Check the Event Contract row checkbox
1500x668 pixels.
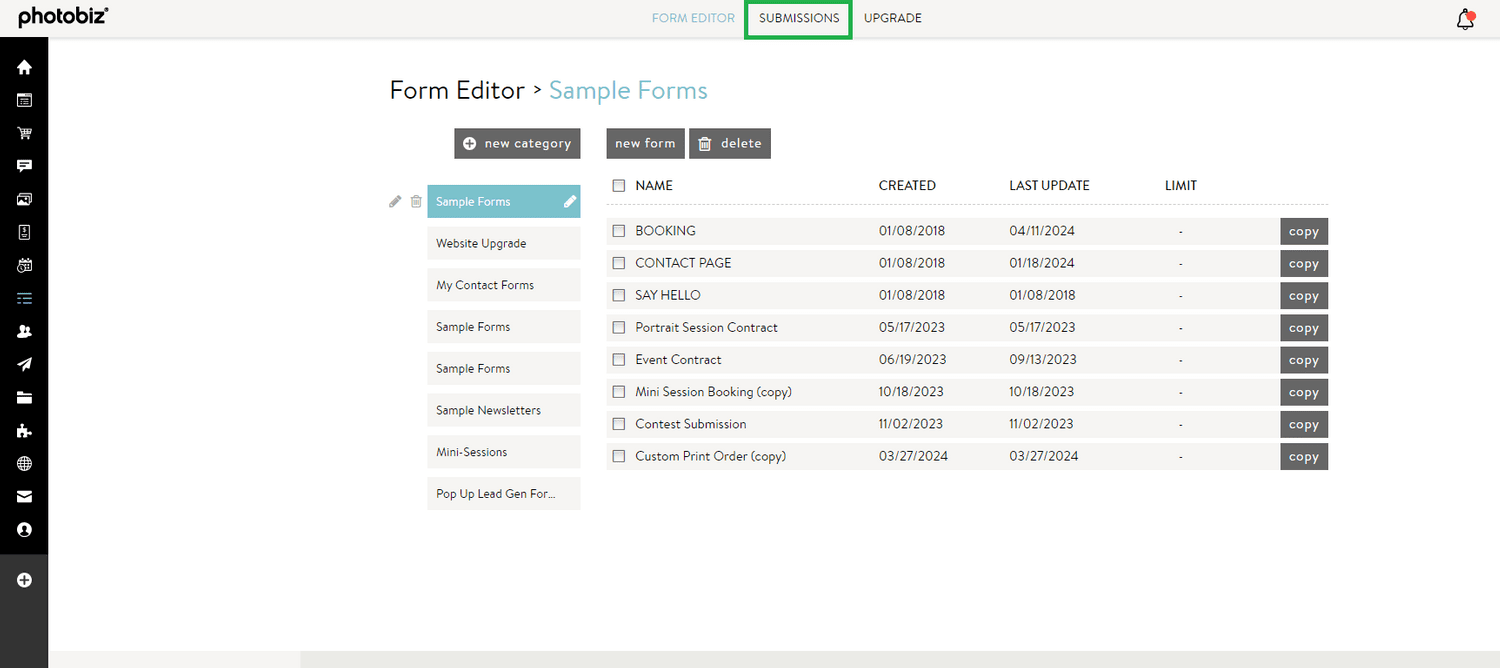pos(618,359)
